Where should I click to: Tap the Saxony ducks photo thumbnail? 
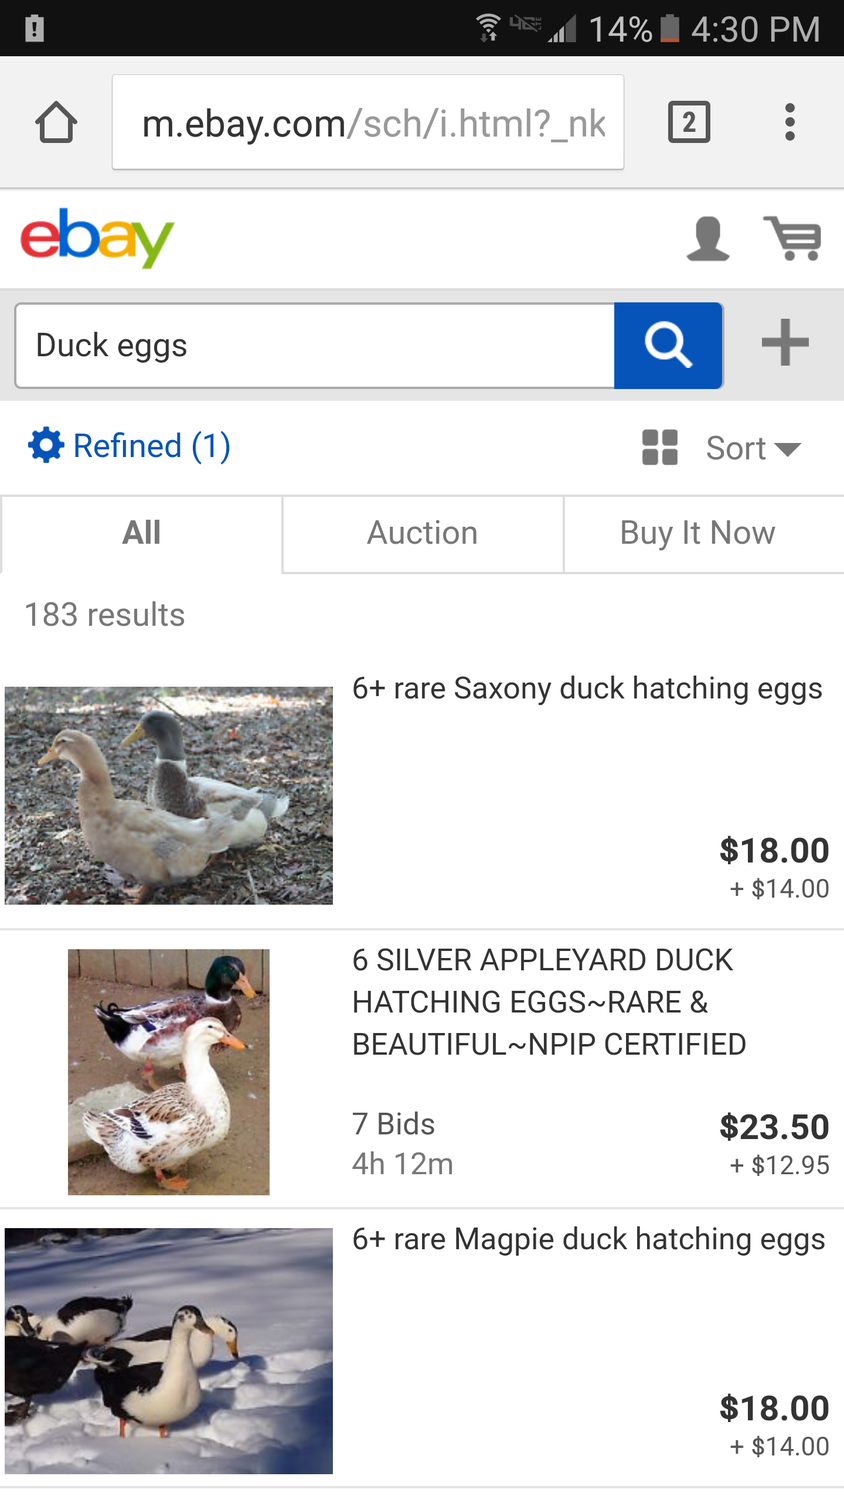169,796
